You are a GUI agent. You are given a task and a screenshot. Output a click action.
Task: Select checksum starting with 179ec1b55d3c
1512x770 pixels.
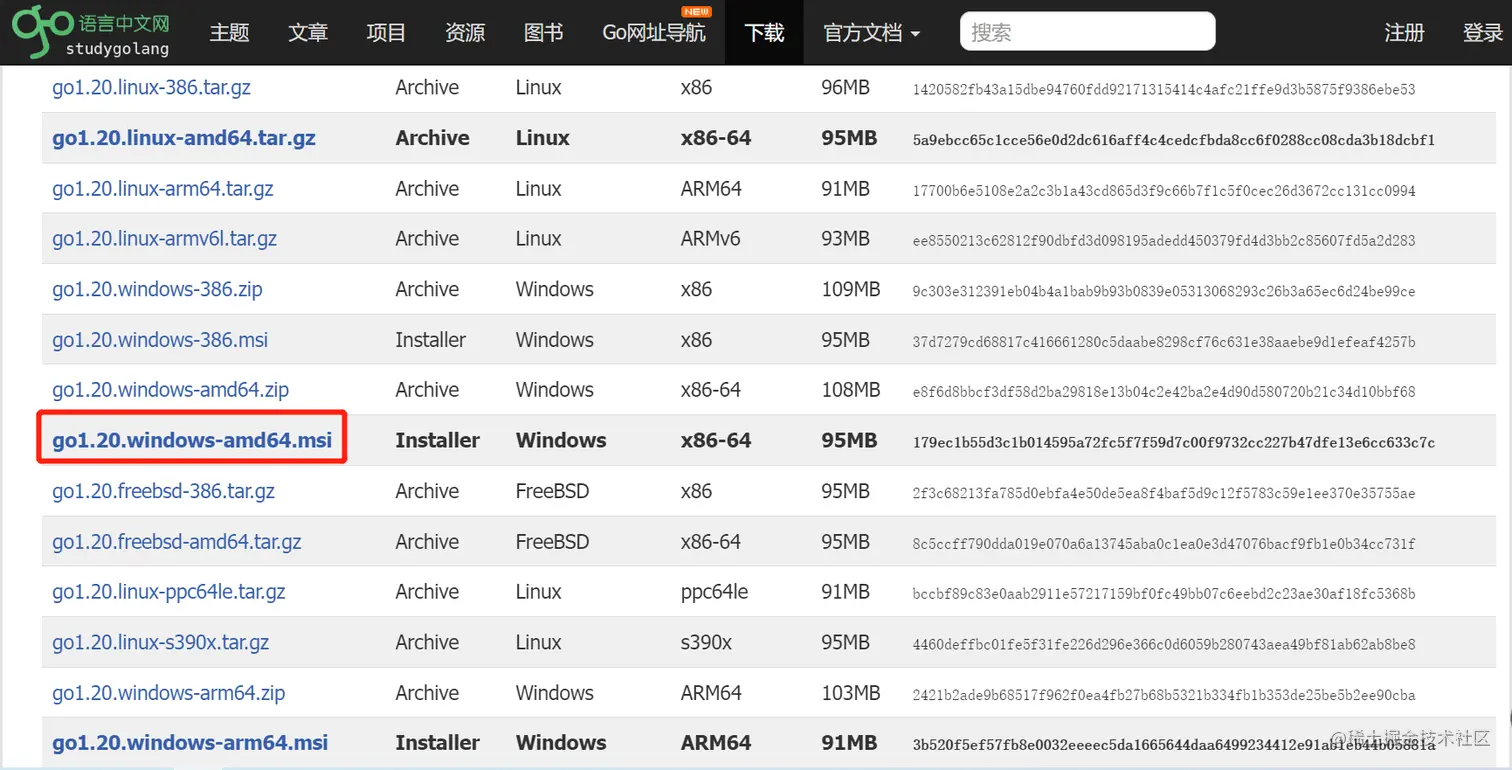[1173, 442]
